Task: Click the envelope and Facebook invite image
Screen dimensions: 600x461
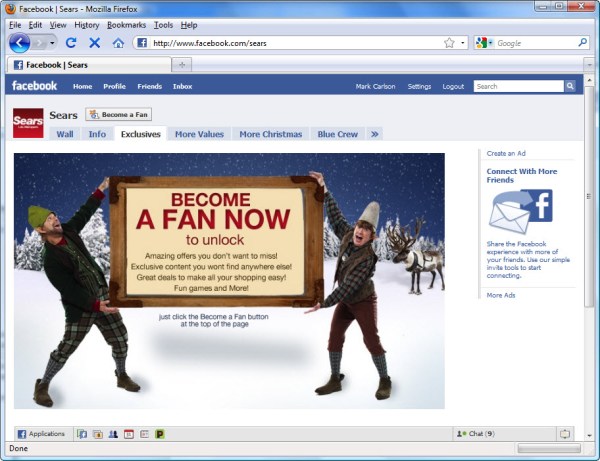Action: click(x=521, y=212)
